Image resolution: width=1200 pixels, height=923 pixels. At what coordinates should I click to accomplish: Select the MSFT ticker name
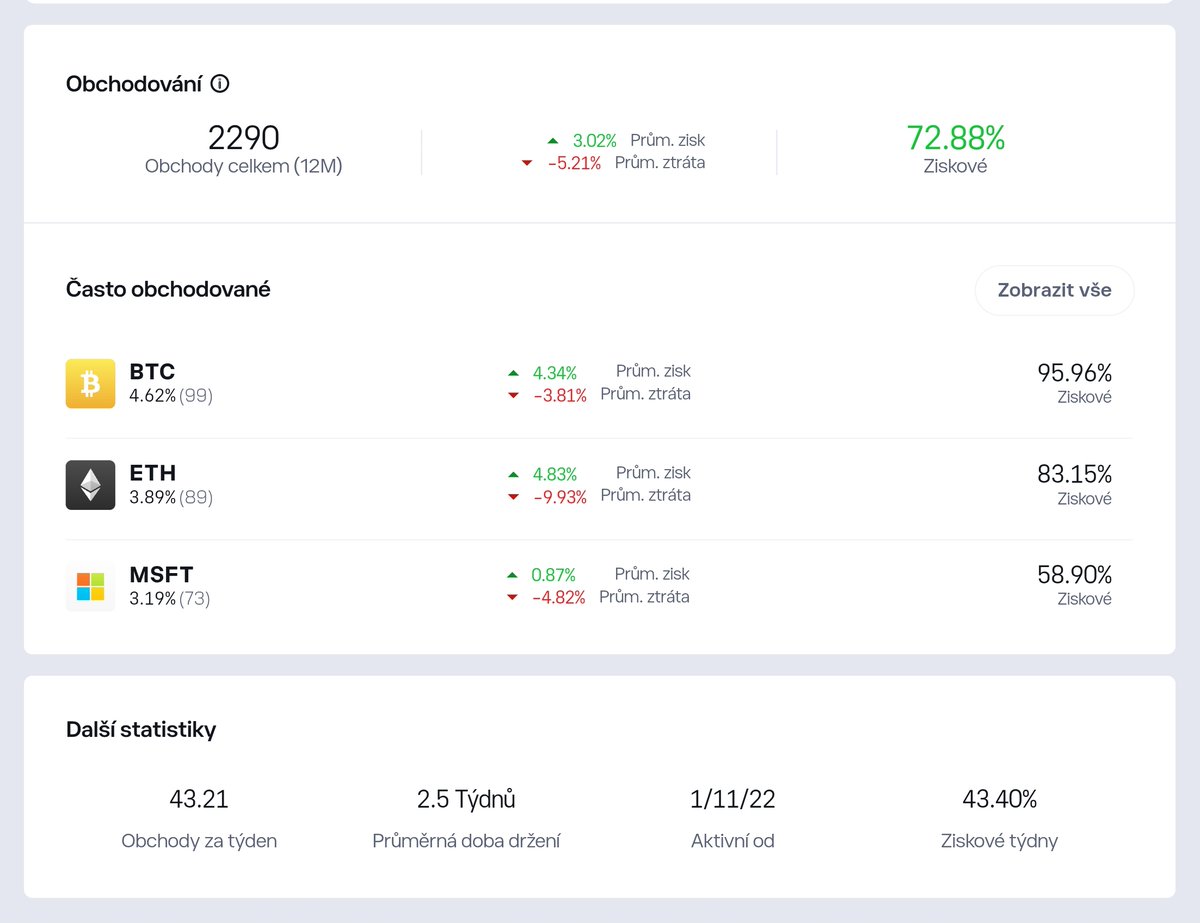(x=161, y=574)
